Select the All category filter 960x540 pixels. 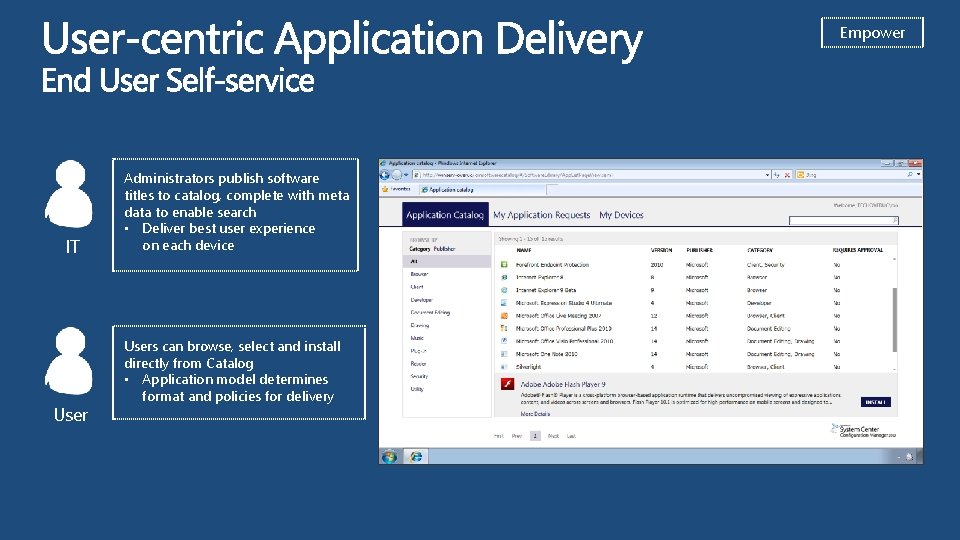(x=447, y=261)
